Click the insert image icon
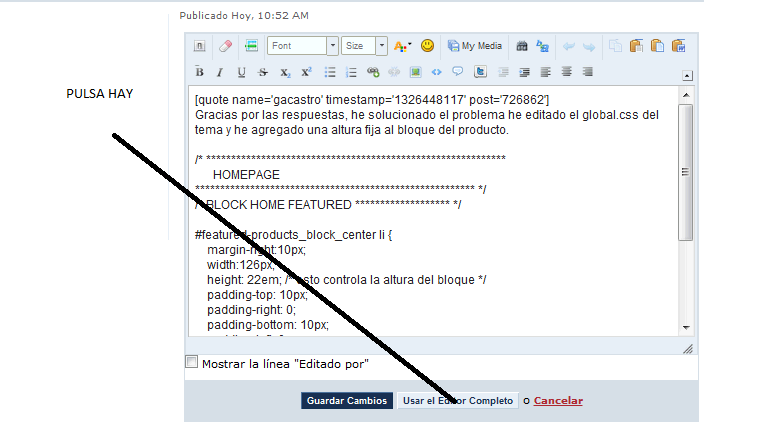The image size is (768, 434). point(415,72)
